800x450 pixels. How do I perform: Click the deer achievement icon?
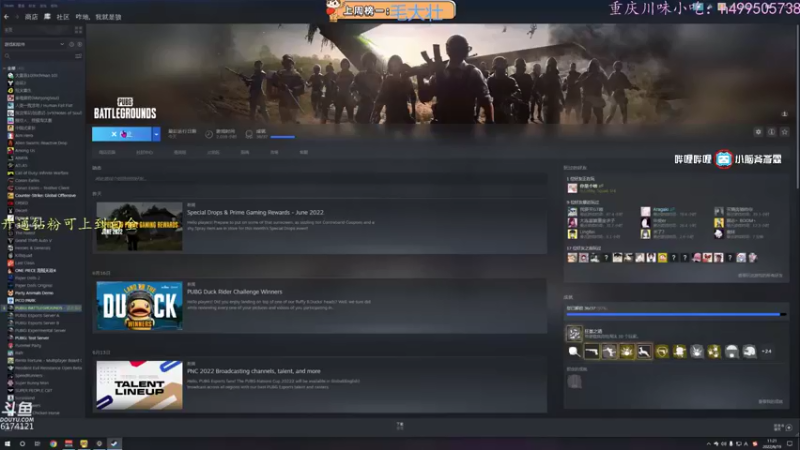click(644, 352)
